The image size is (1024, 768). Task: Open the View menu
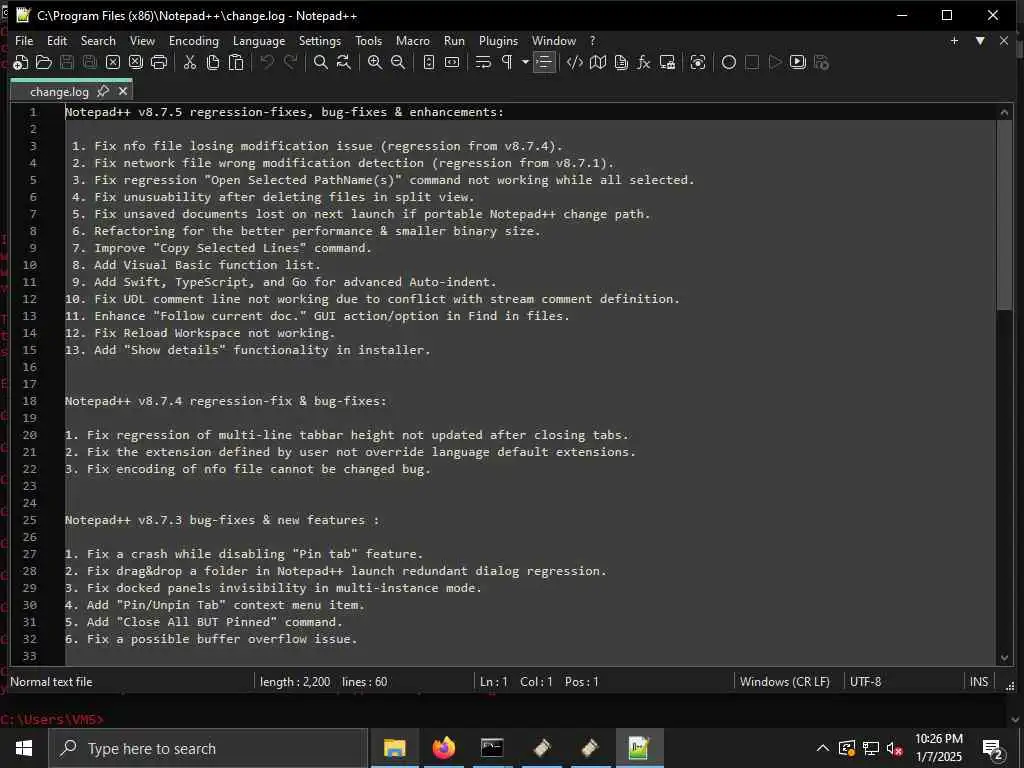click(142, 40)
